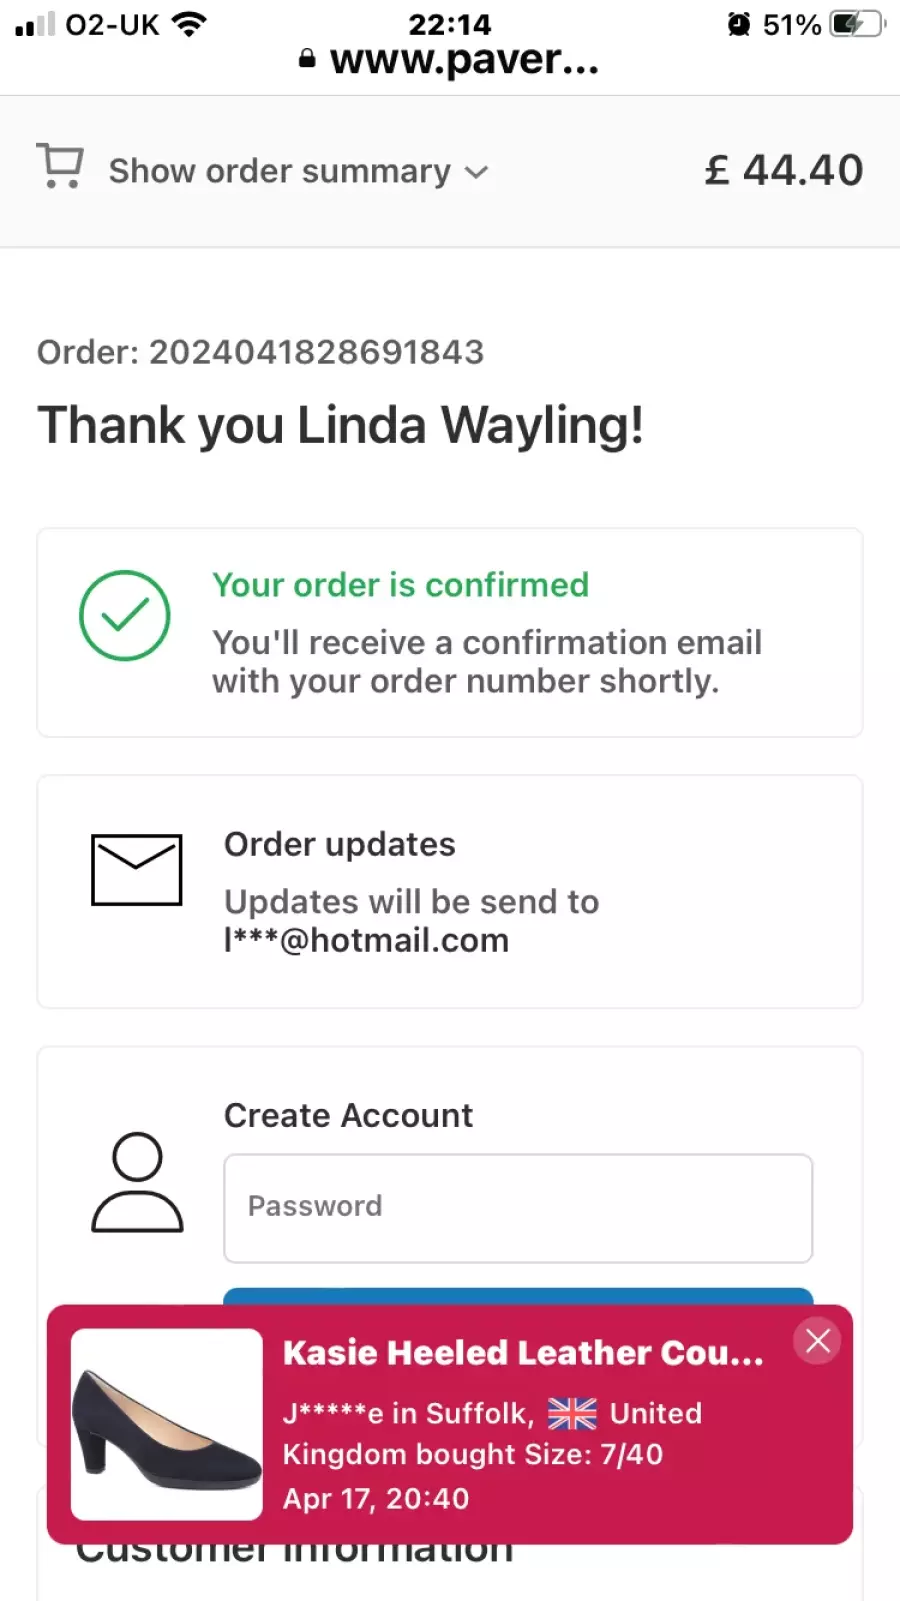Image resolution: width=900 pixels, height=1601 pixels.
Task: Tap the United Kingdom flag icon
Action: [x=572, y=1413]
